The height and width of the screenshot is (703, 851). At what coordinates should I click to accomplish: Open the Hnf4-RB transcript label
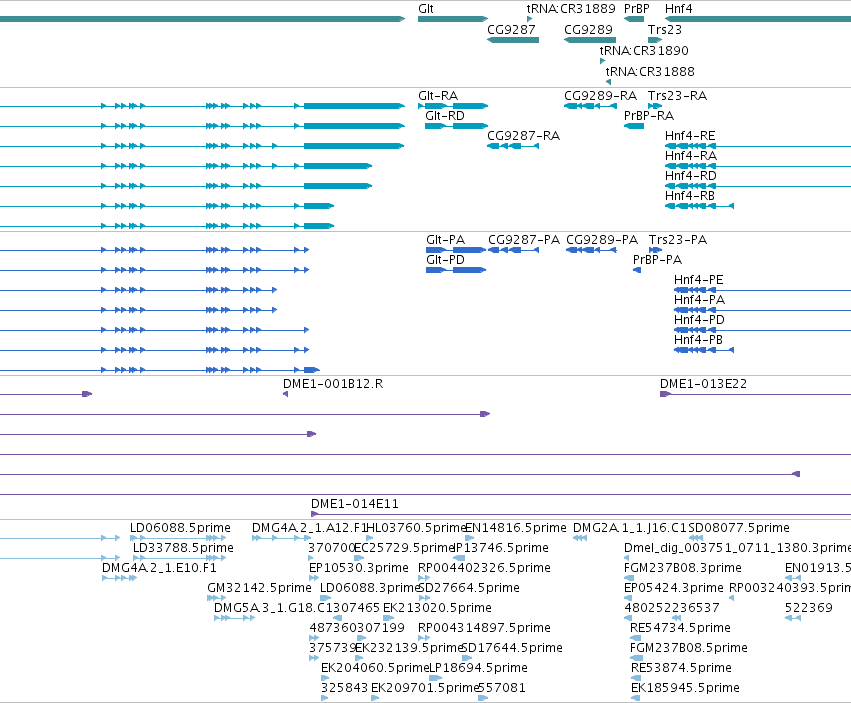click(x=690, y=195)
